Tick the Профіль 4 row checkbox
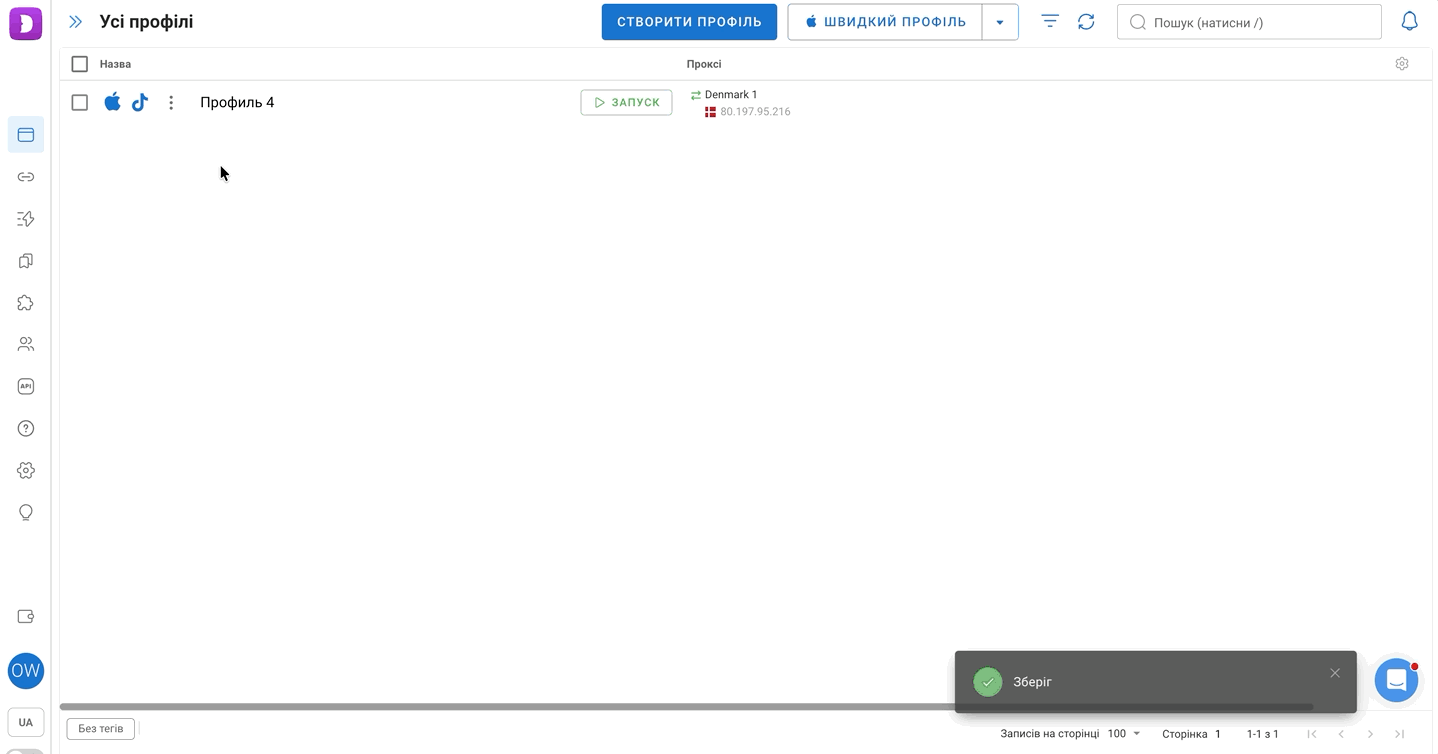The width and height of the screenshot is (1438, 754). click(x=80, y=102)
